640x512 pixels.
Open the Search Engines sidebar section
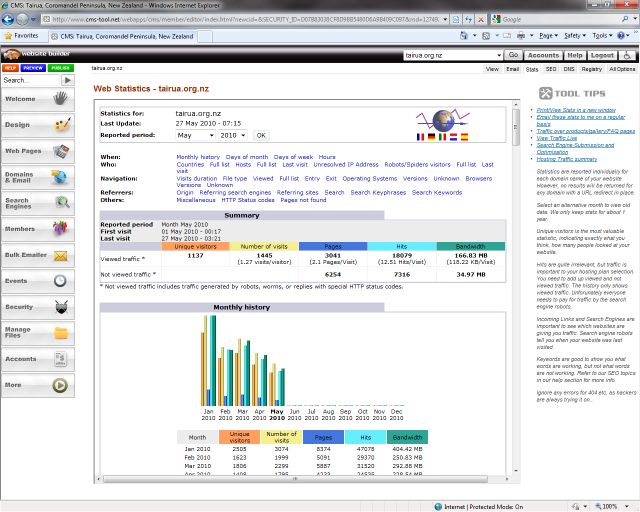pyautogui.click(x=37, y=203)
